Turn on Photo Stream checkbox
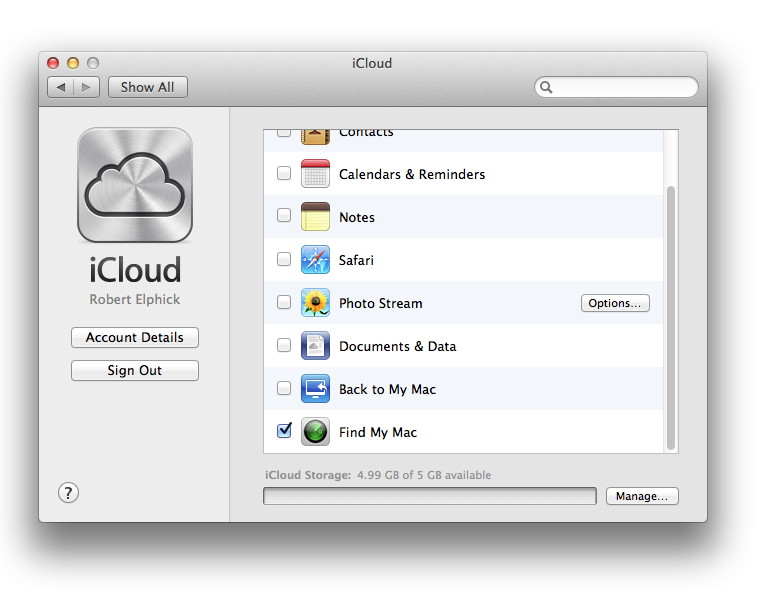Image resolution: width=767 pixels, height=597 pixels. click(x=284, y=302)
